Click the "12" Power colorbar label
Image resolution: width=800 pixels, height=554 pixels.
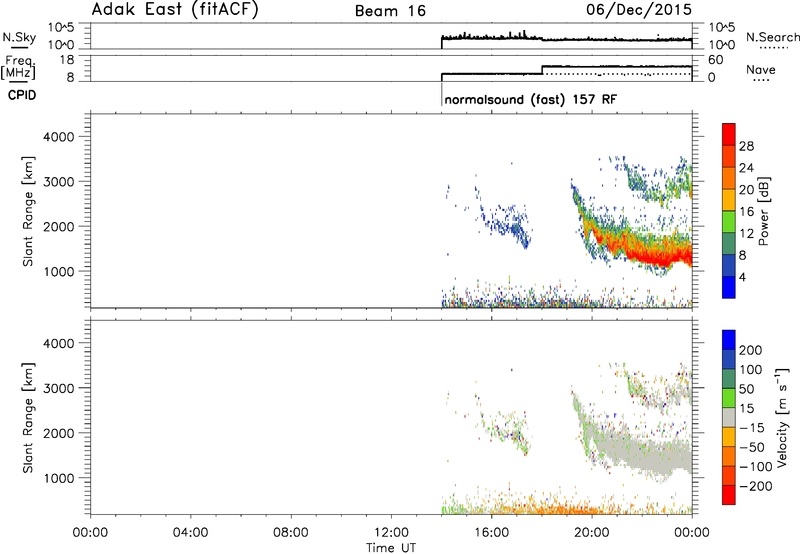[746, 234]
